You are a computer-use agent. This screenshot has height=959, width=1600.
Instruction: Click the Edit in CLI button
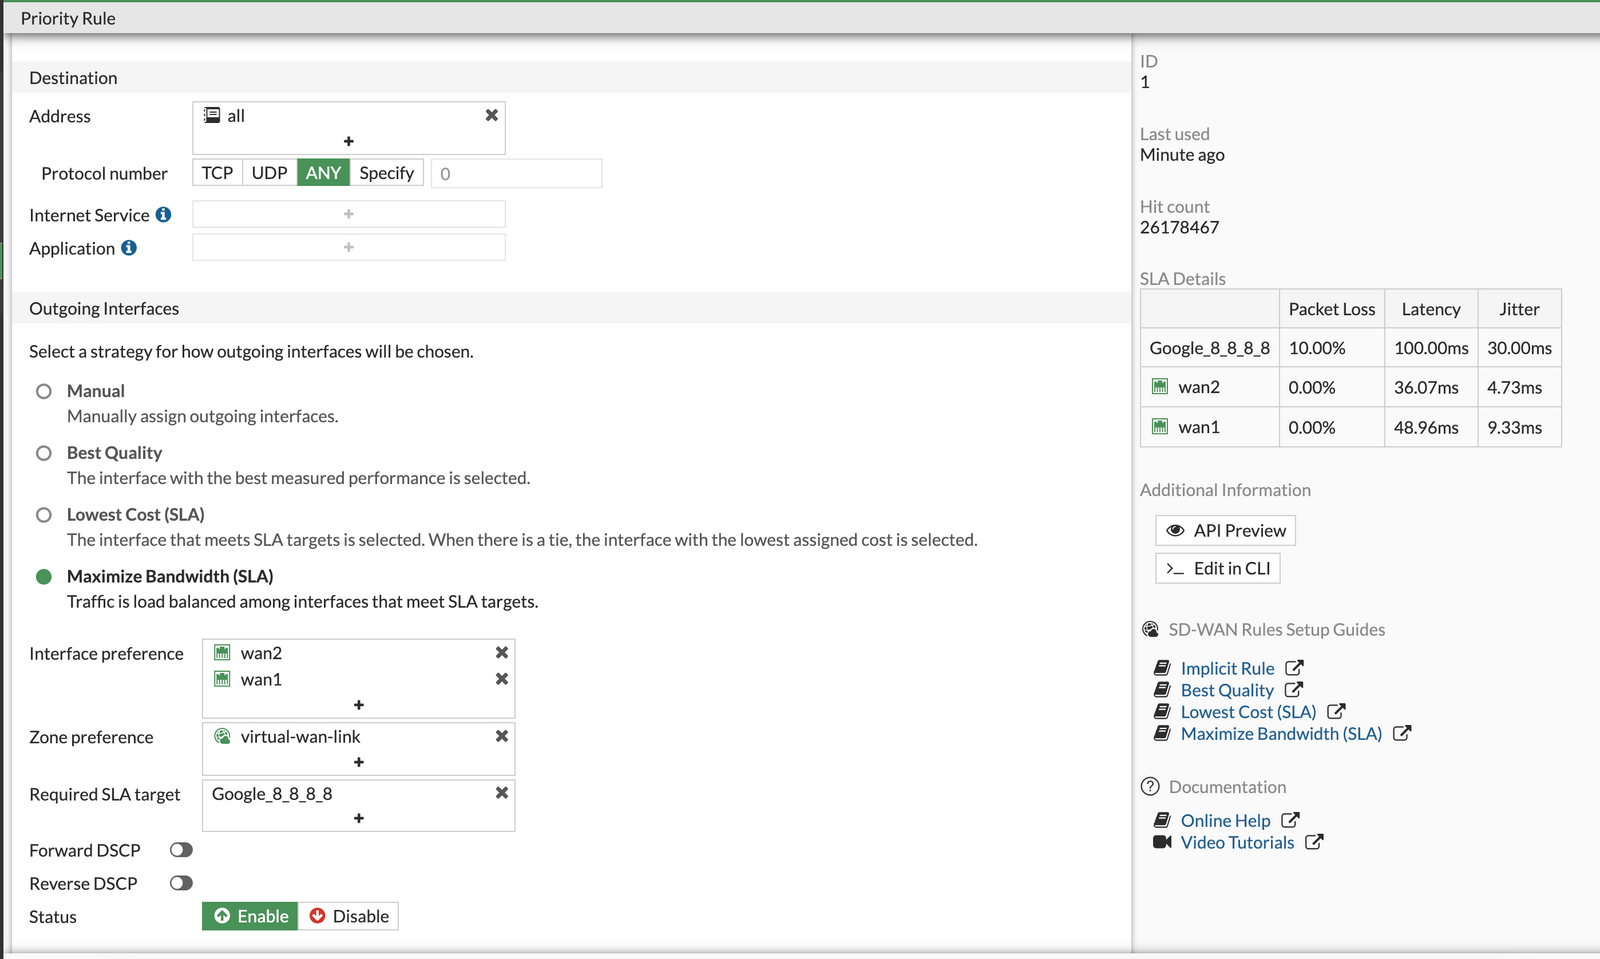tap(1217, 568)
